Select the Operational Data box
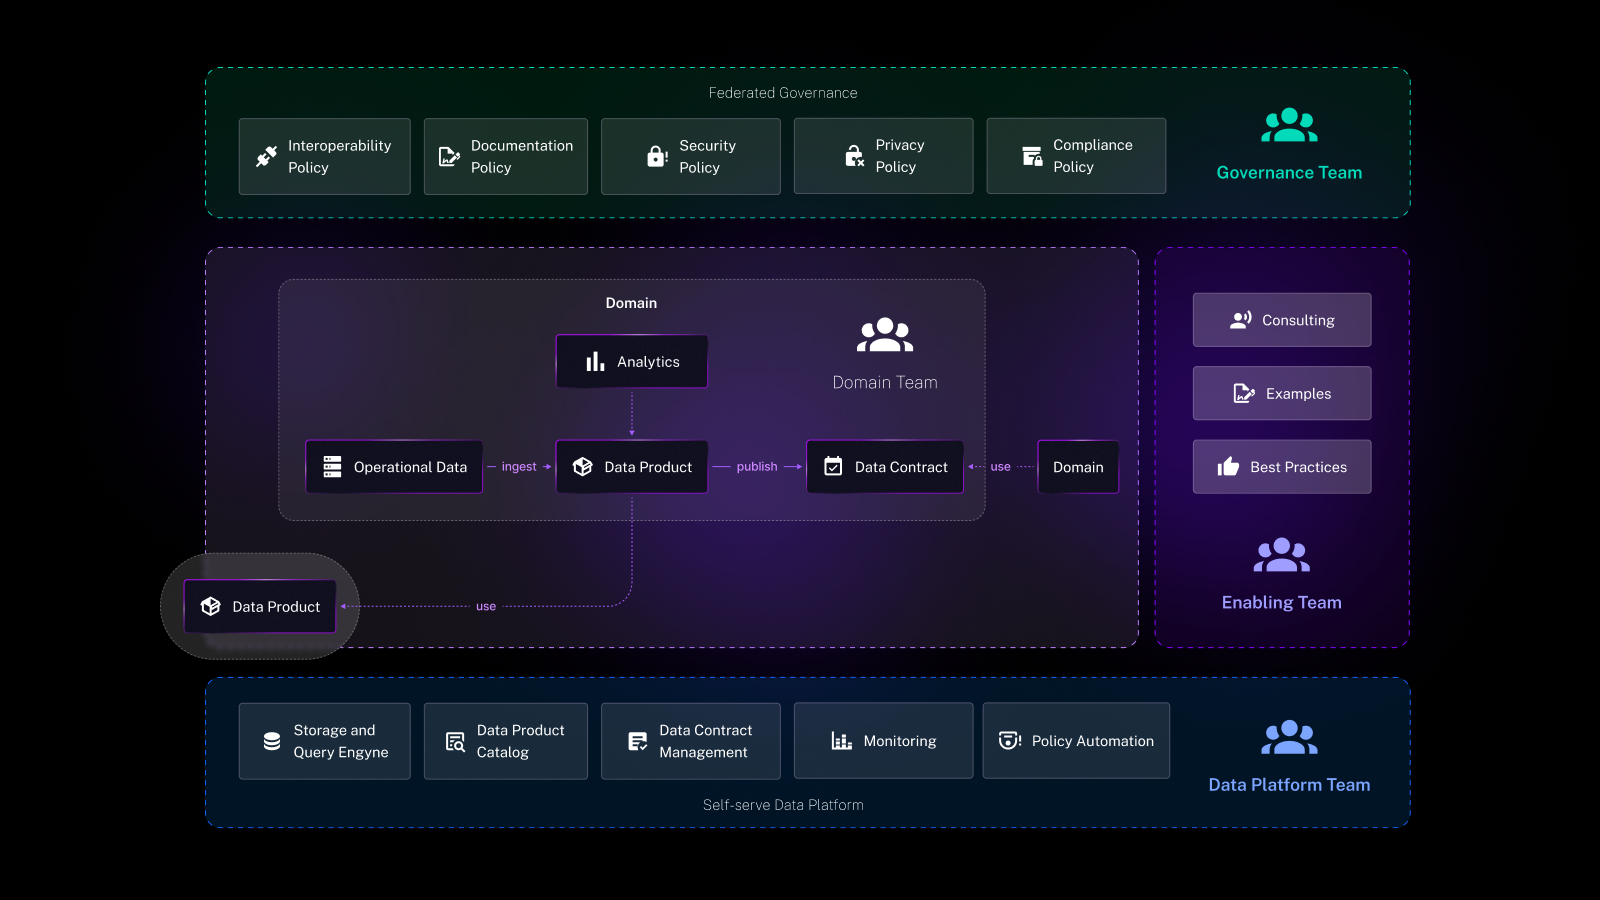Screen dimensions: 1600x900 click(x=394, y=467)
